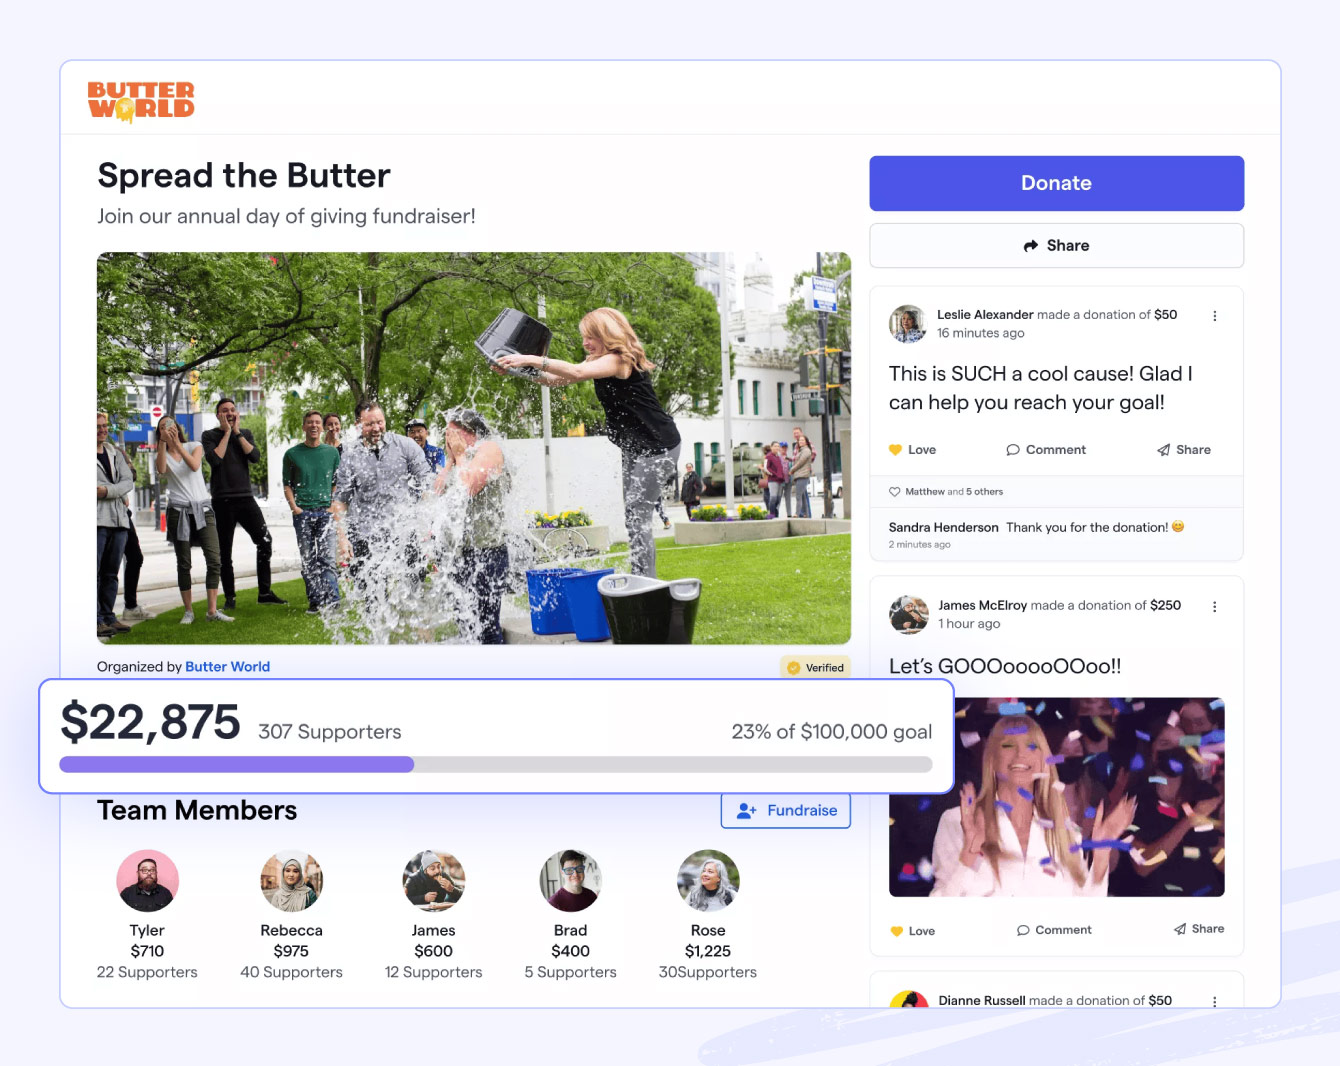The width and height of the screenshot is (1340, 1066).
Task: Open options menu on James McElroy's post
Action: coord(1215,607)
